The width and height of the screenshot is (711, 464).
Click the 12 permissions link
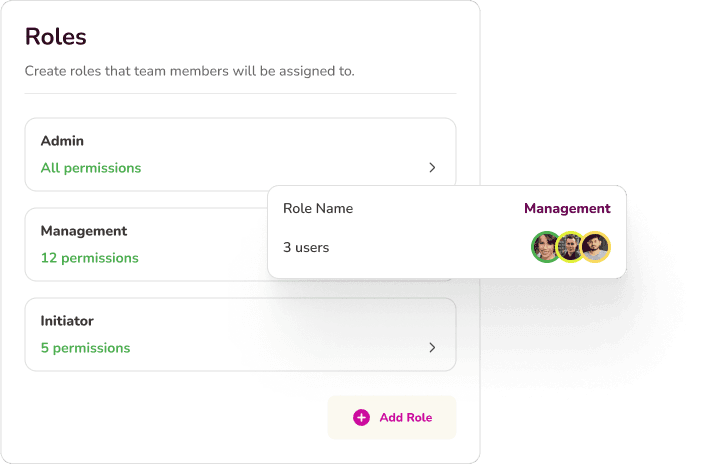click(90, 258)
